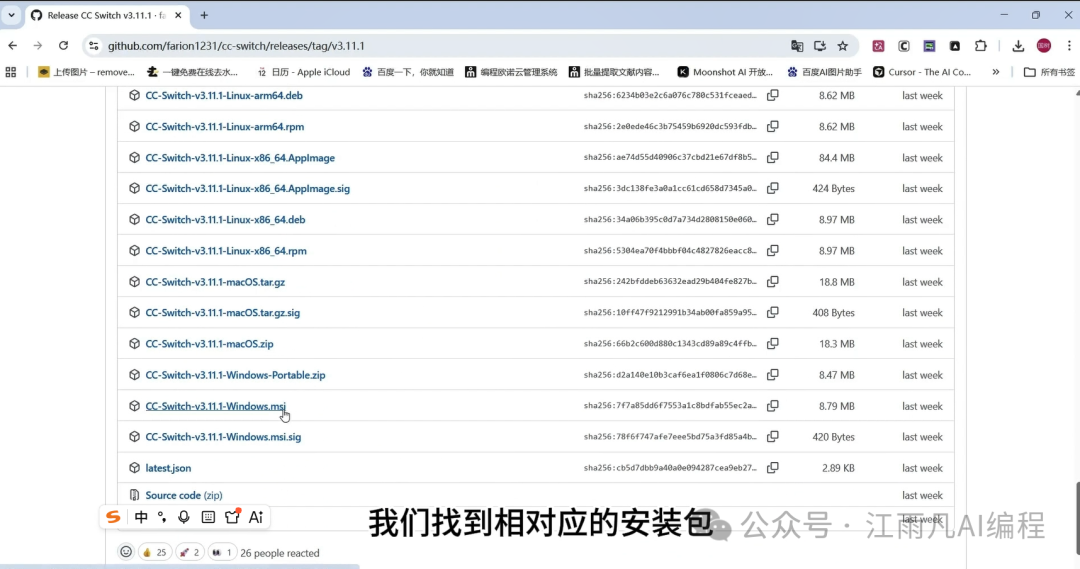Screen dimensions: 1080x569
Task: Reload the GitHub release page
Action: (63, 45)
